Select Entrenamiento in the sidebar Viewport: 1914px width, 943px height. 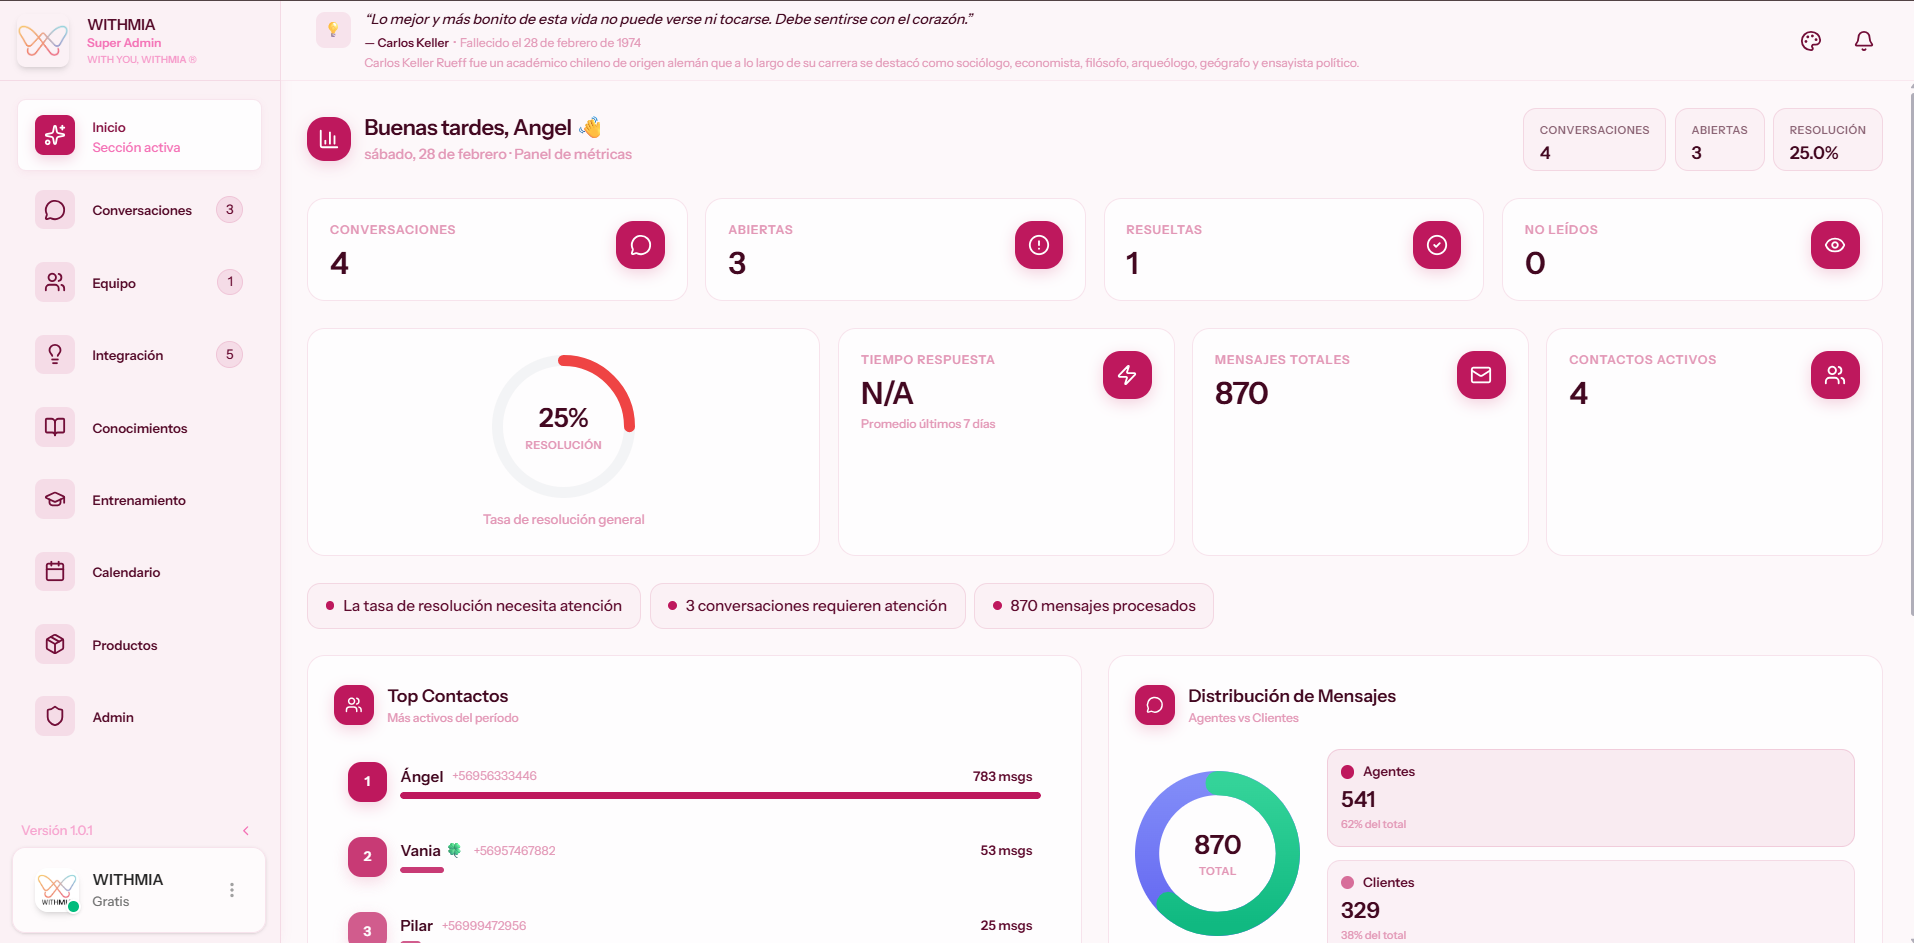click(x=138, y=500)
